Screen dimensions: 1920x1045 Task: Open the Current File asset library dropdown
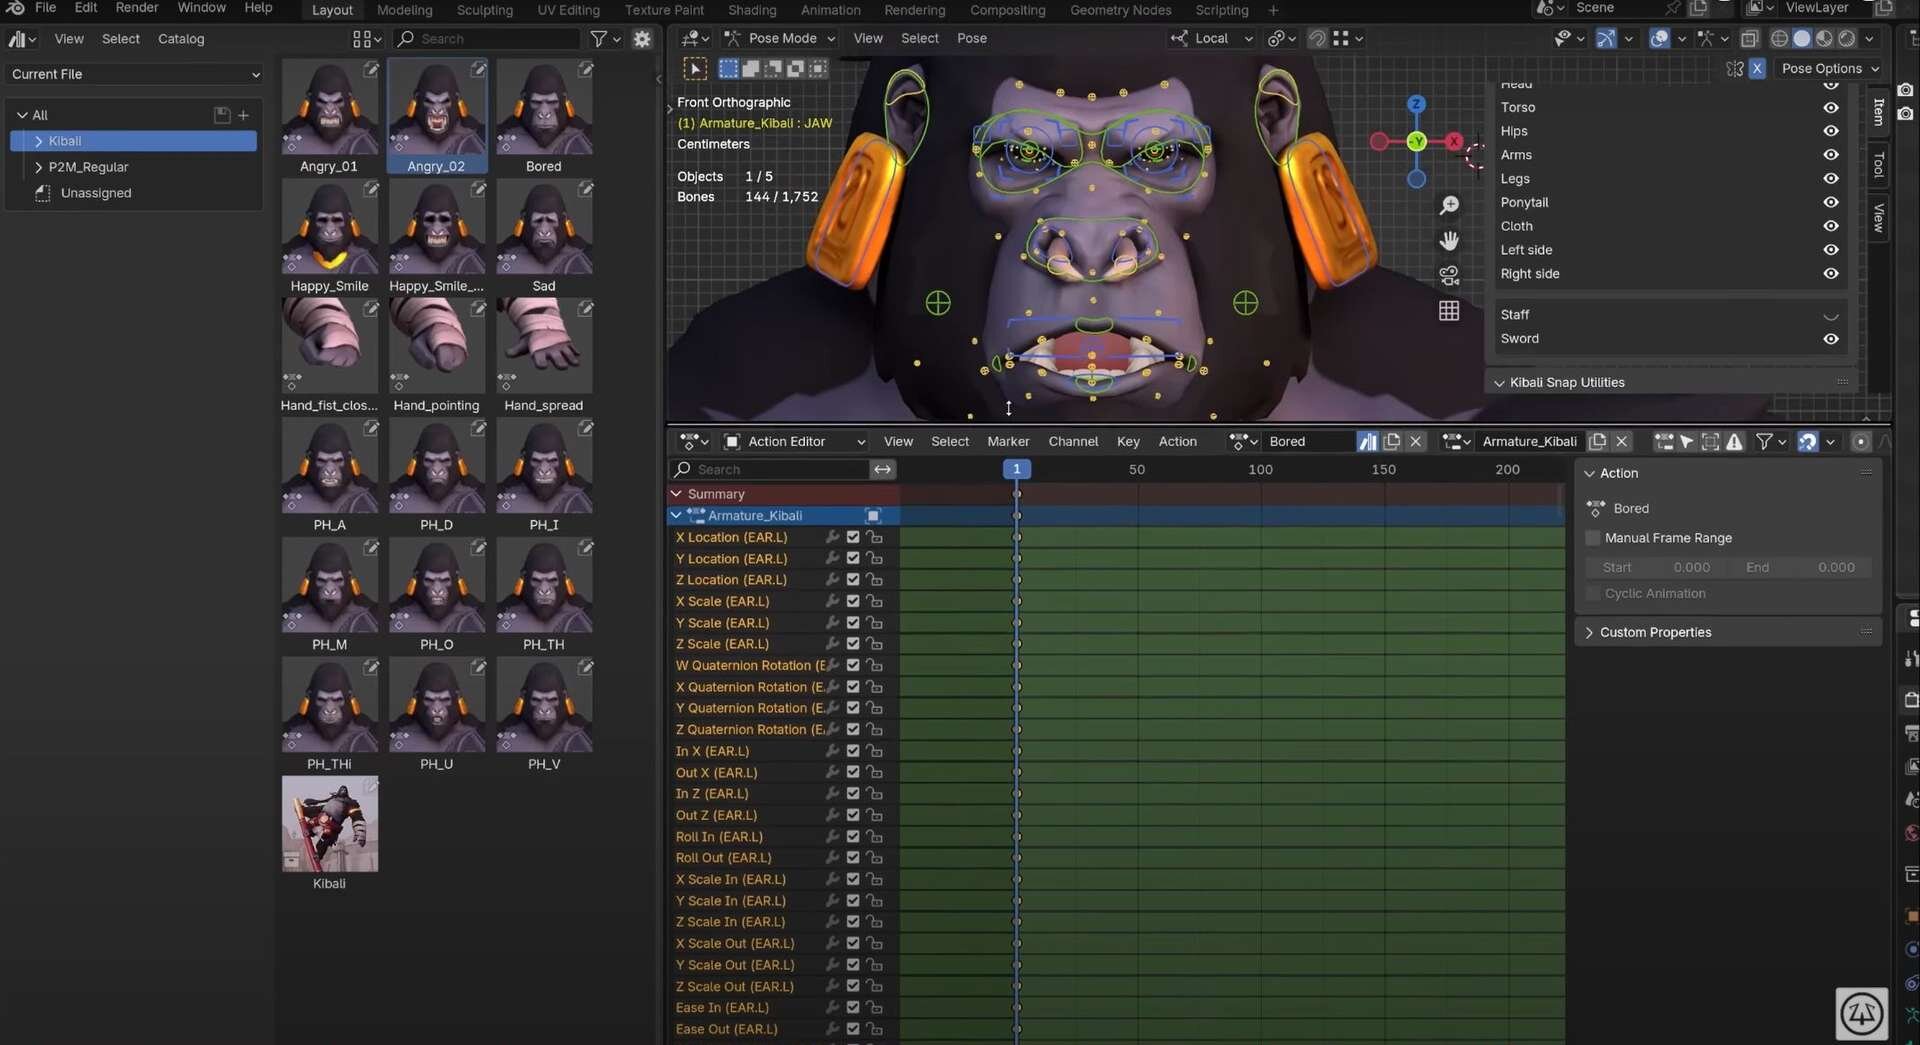pyautogui.click(x=135, y=74)
